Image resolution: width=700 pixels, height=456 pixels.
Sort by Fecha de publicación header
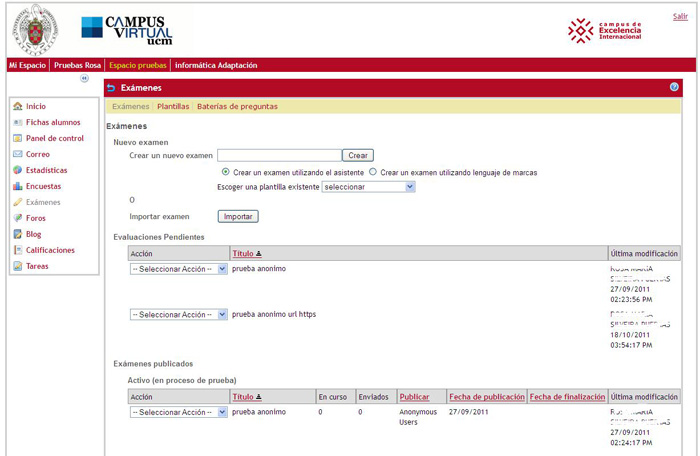point(487,397)
